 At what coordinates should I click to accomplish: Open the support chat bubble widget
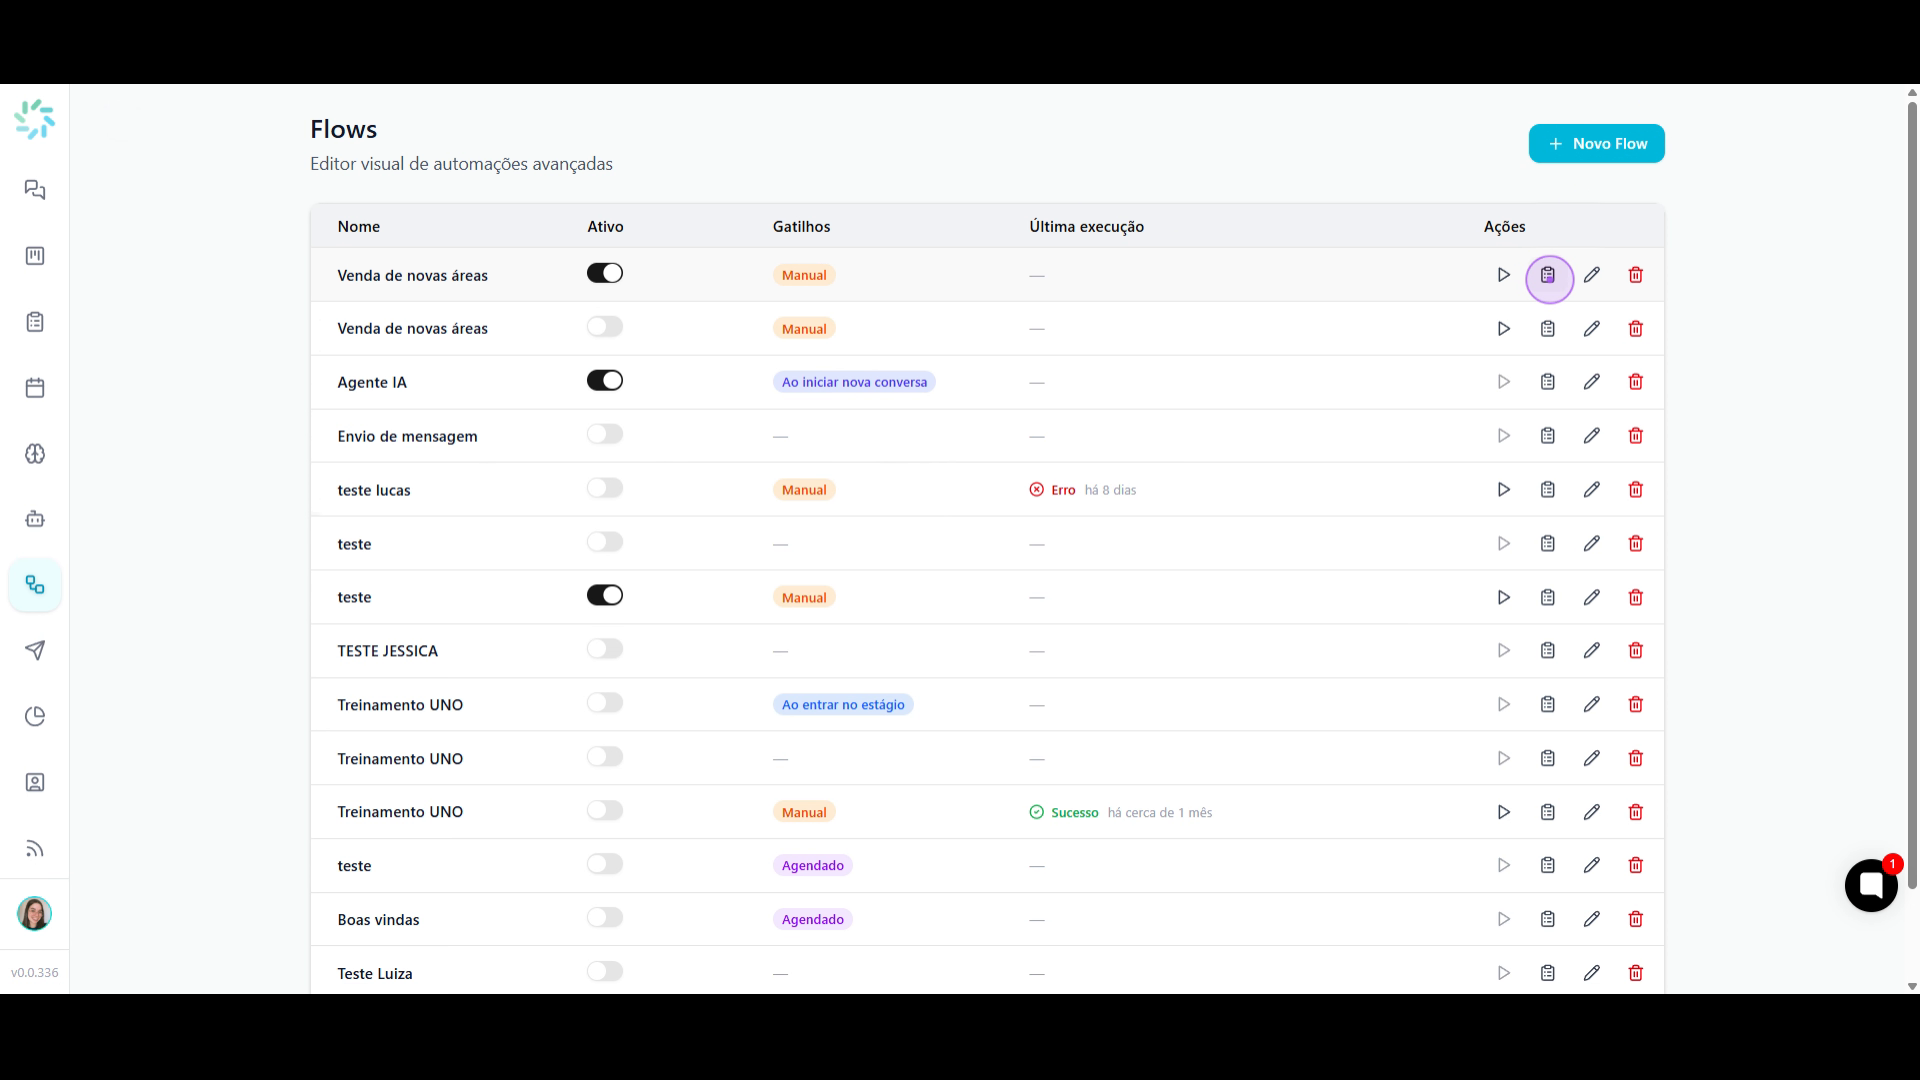click(x=1871, y=885)
